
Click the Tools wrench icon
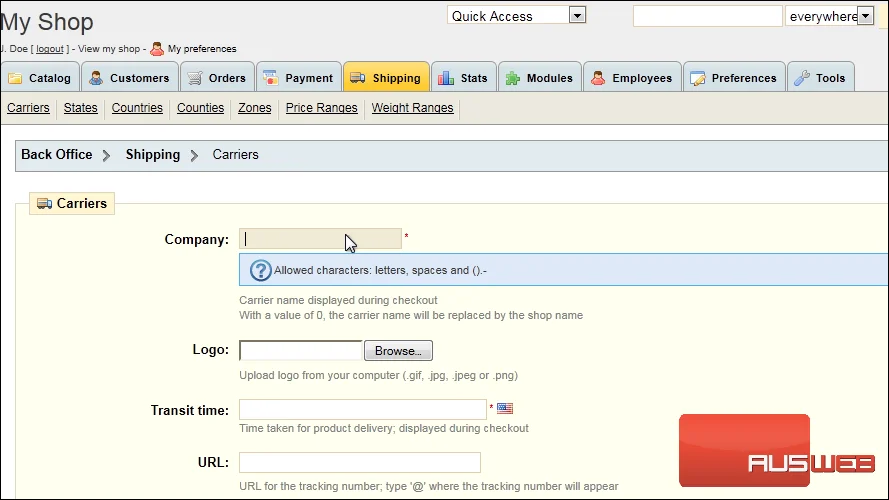[802, 78]
